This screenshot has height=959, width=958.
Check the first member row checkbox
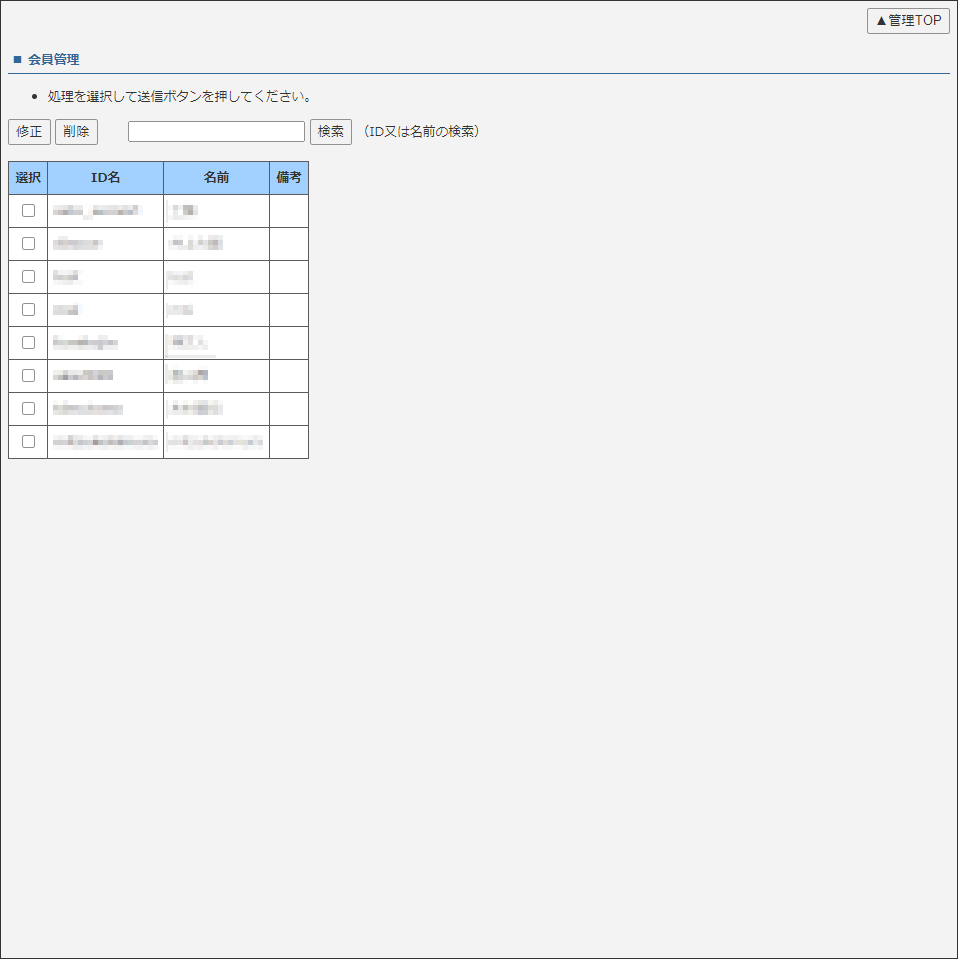(28, 210)
